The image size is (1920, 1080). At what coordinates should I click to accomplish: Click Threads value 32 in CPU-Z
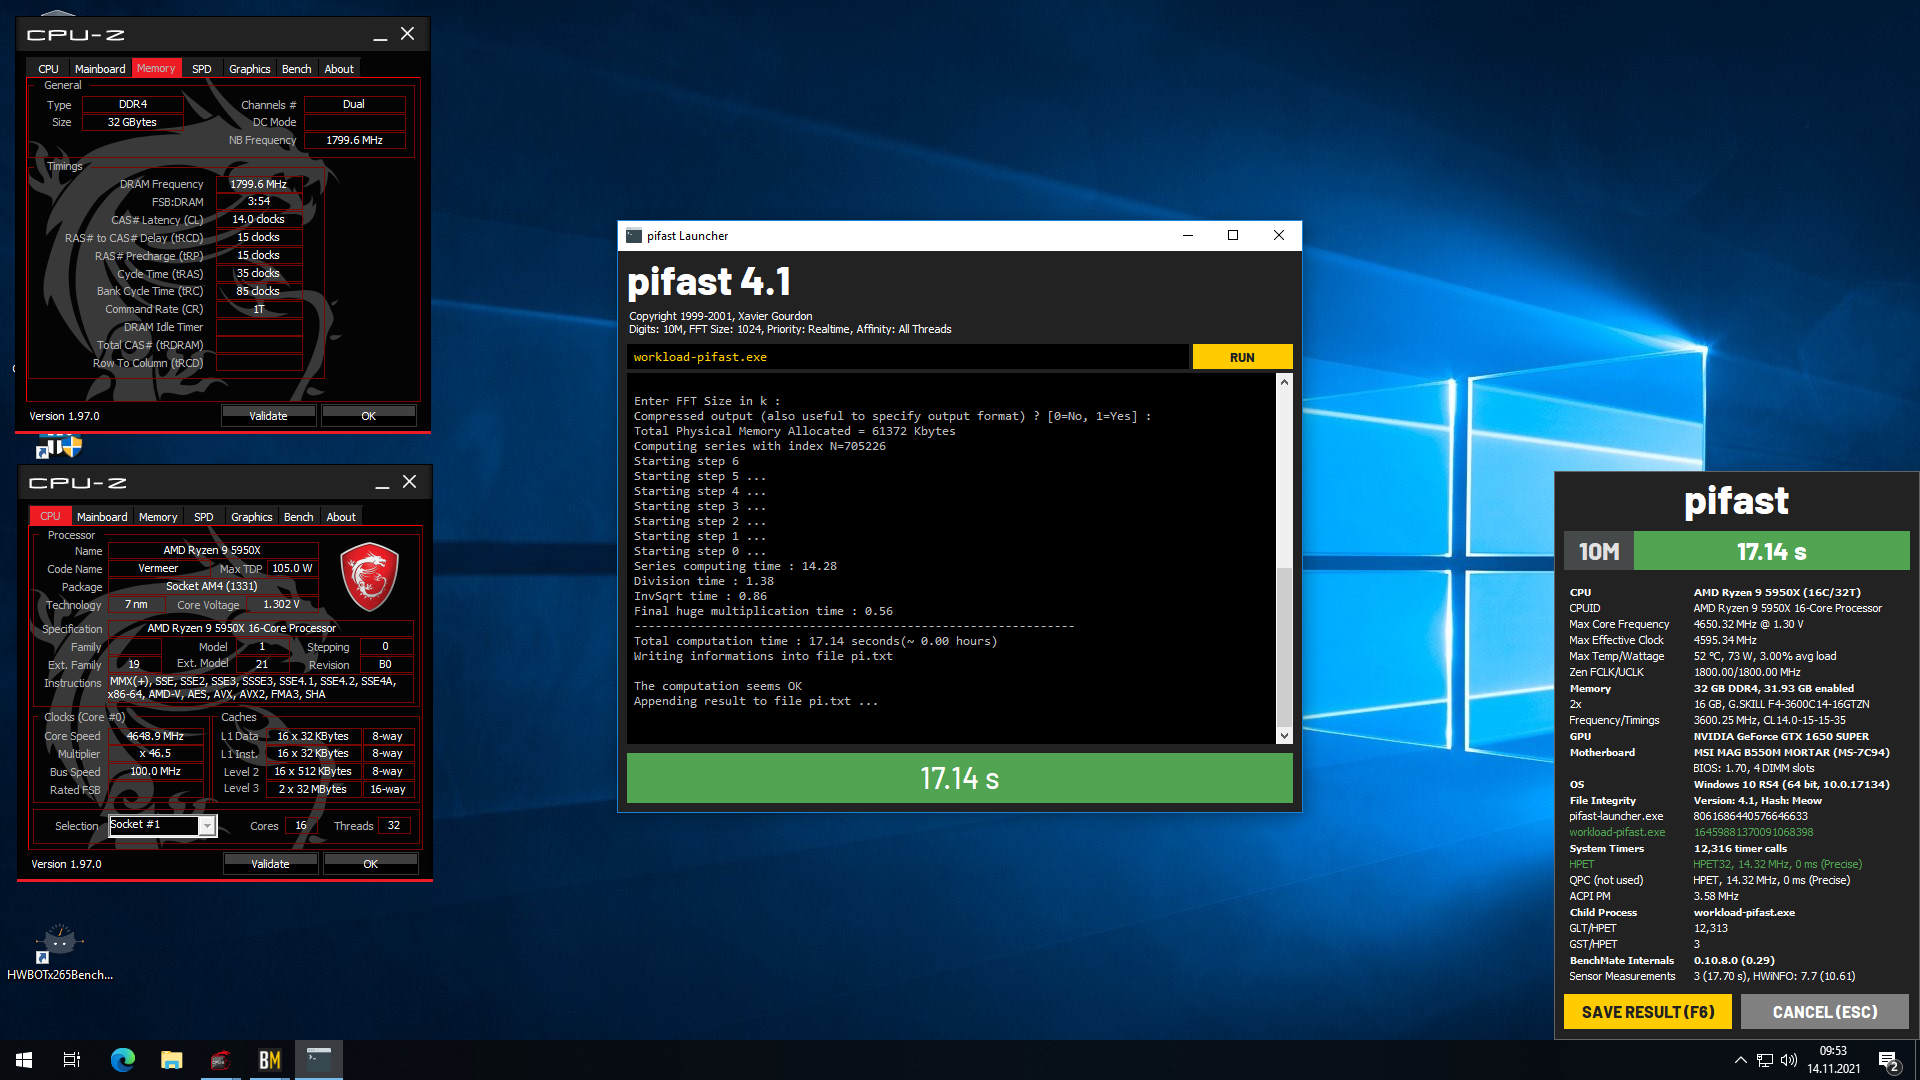[394, 826]
